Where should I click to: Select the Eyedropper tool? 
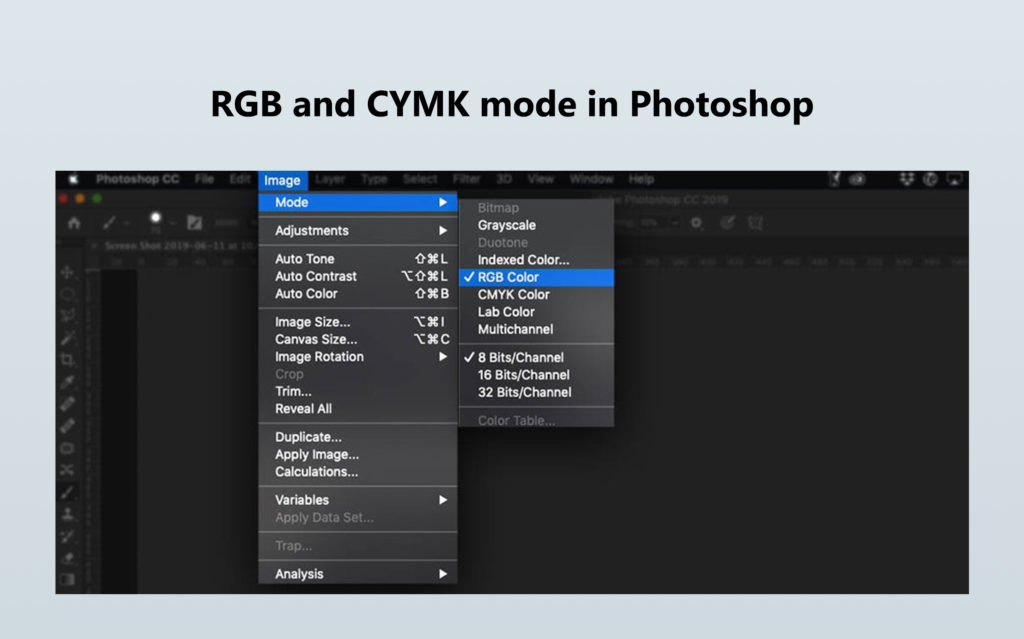(67, 382)
